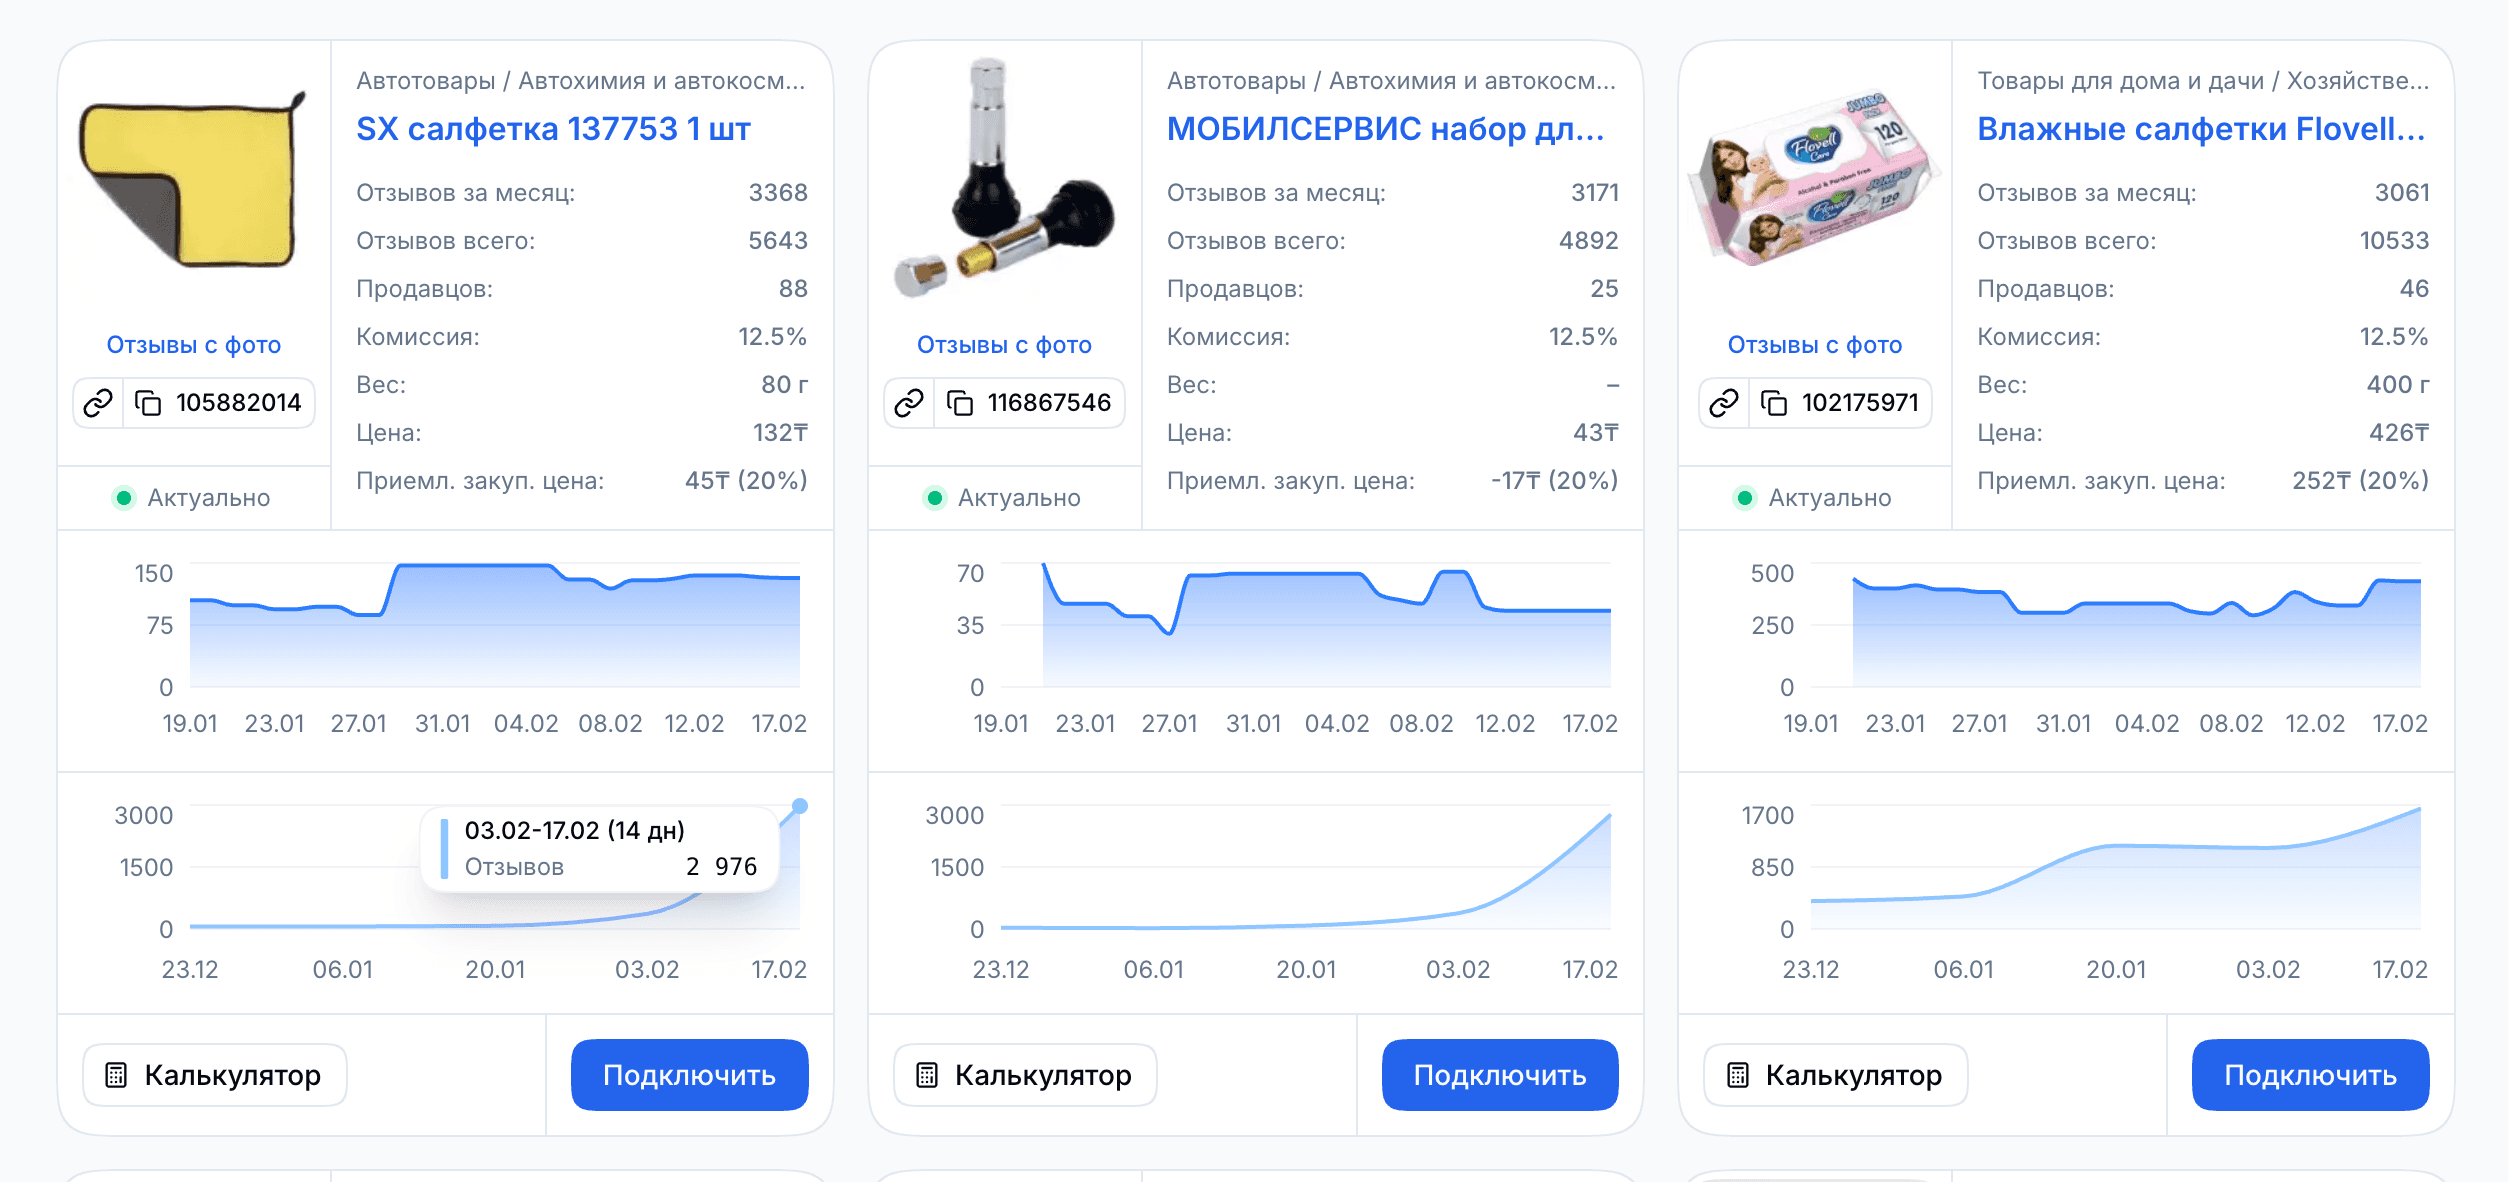The width and height of the screenshot is (2508, 1182).
Task: Click price value 426₸
Action: pyautogui.click(x=2399, y=433)
